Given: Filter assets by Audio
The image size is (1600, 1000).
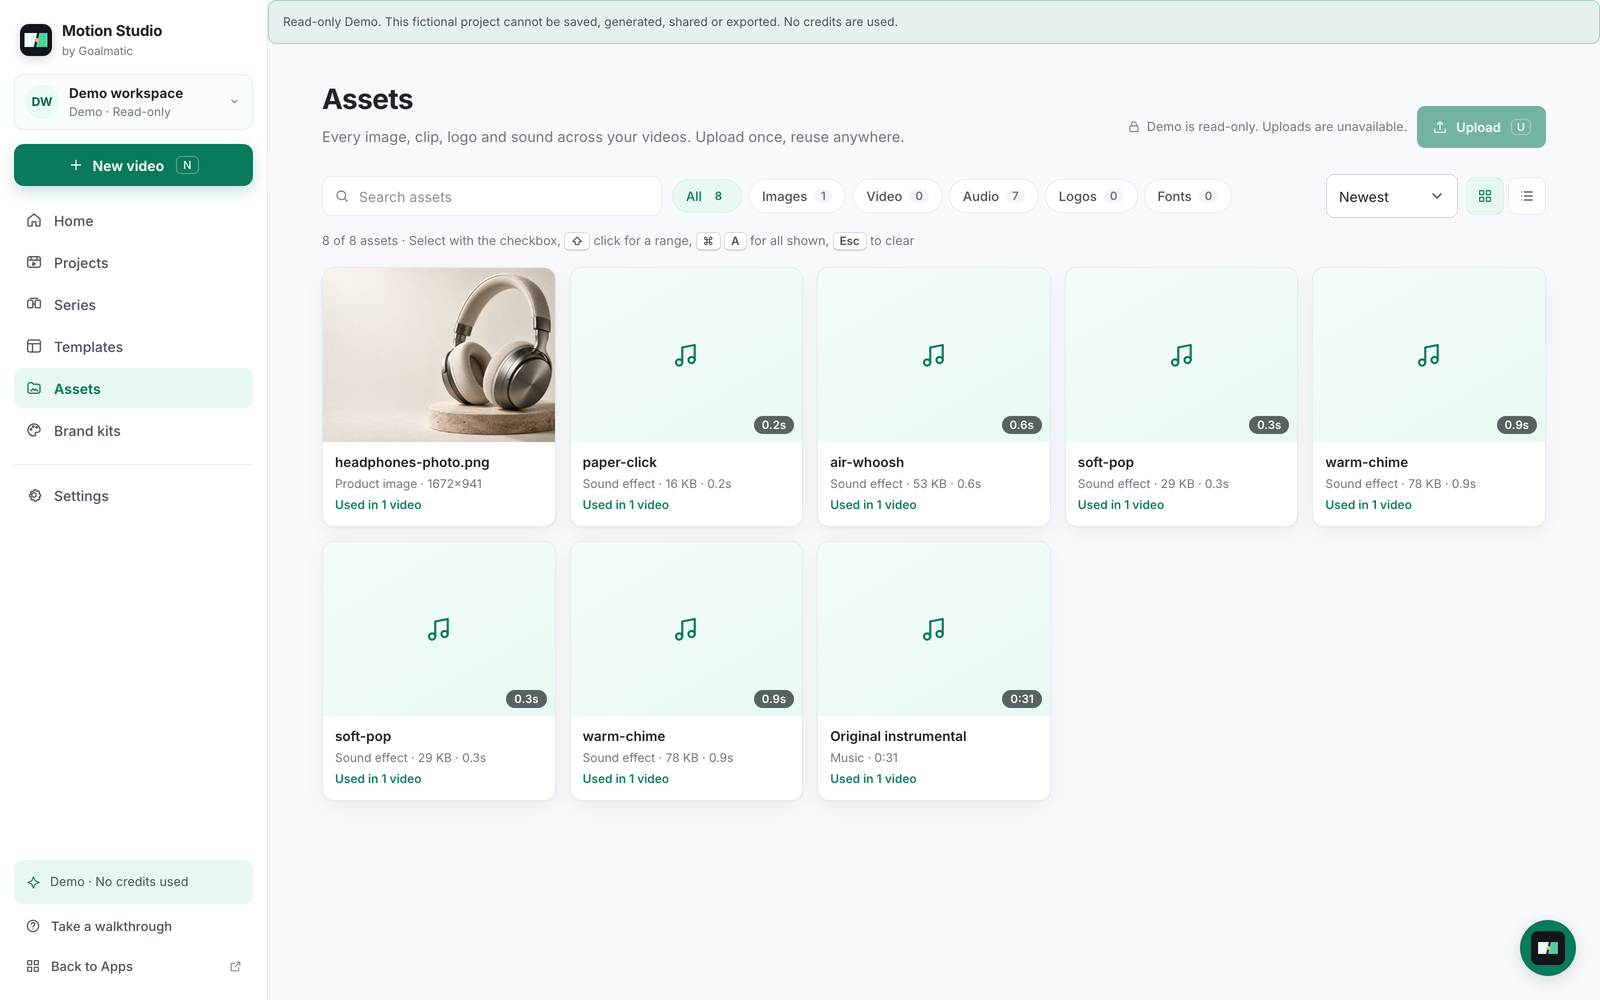Looking at the screenshot, I should (x=993, y=196).
